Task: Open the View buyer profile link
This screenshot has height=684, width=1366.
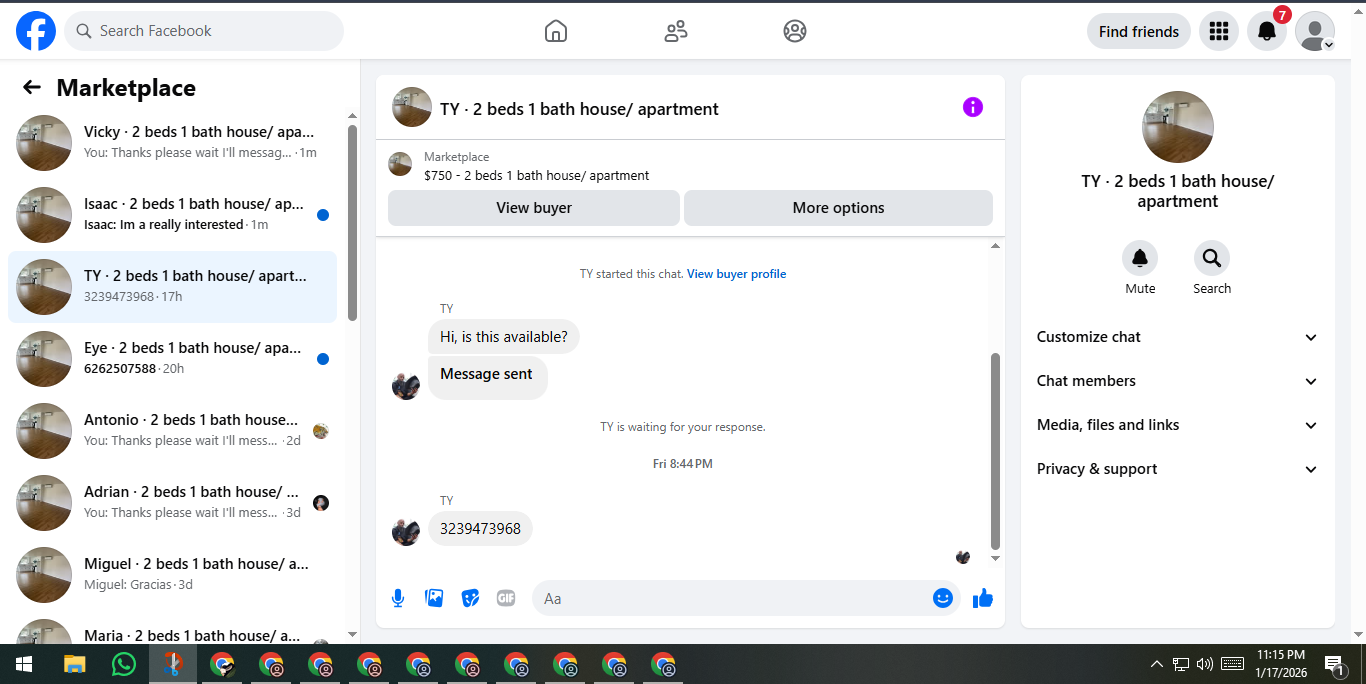Action: pos(736,274)
